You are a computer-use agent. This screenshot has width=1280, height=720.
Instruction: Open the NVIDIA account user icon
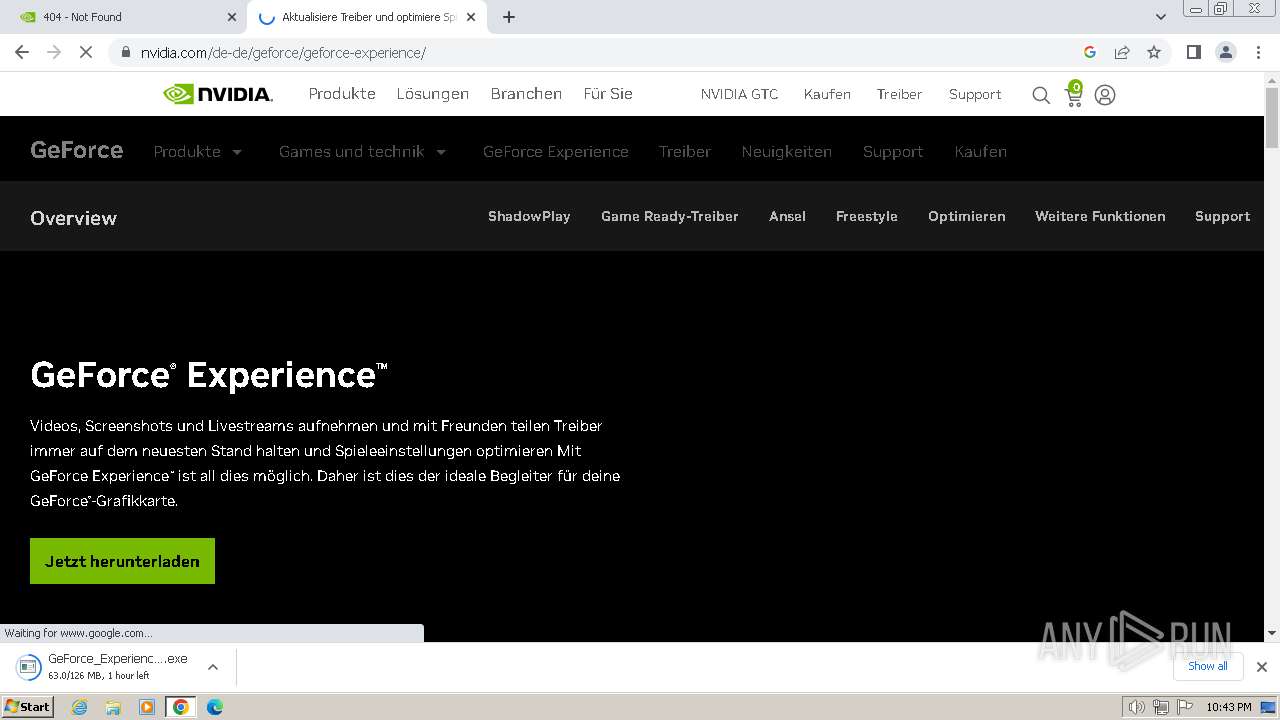point(1105,95)
